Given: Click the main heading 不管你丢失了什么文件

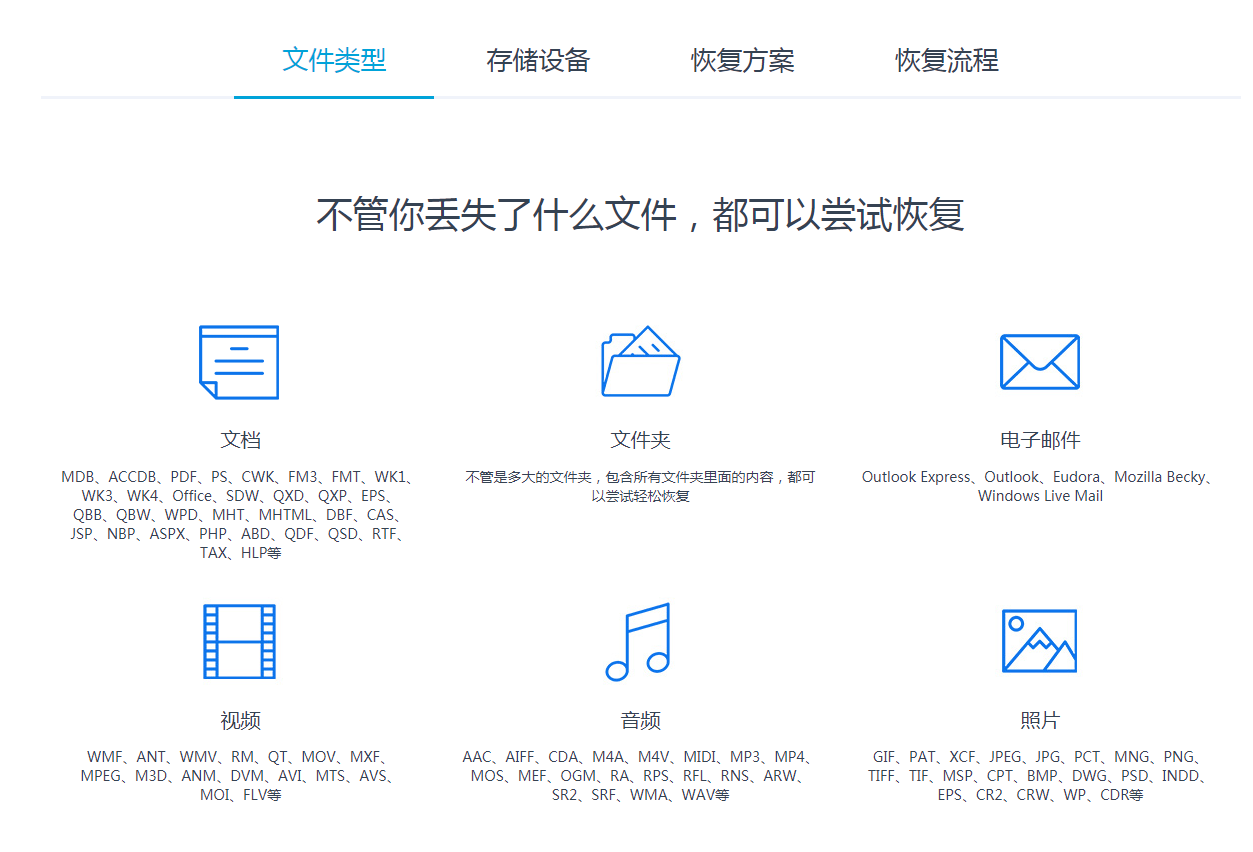Looking at the screenshot, I should coord(640,215).
